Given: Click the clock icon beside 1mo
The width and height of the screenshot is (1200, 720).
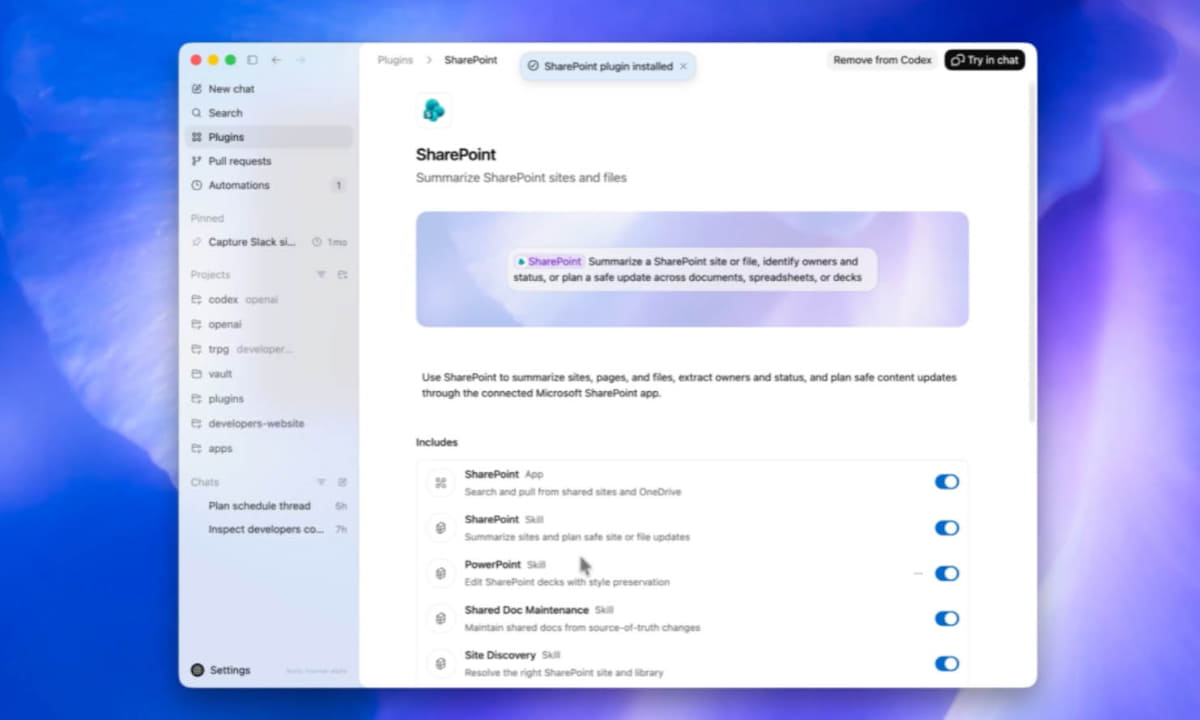Looking at the screenshot, I should [317, 242].
